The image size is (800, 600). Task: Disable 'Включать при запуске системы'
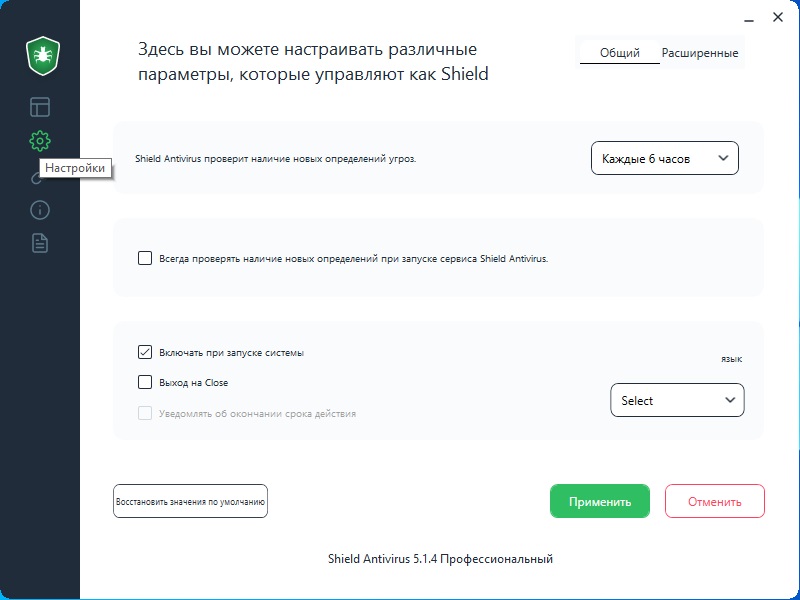pyautogui.click(x=144, y=352)
